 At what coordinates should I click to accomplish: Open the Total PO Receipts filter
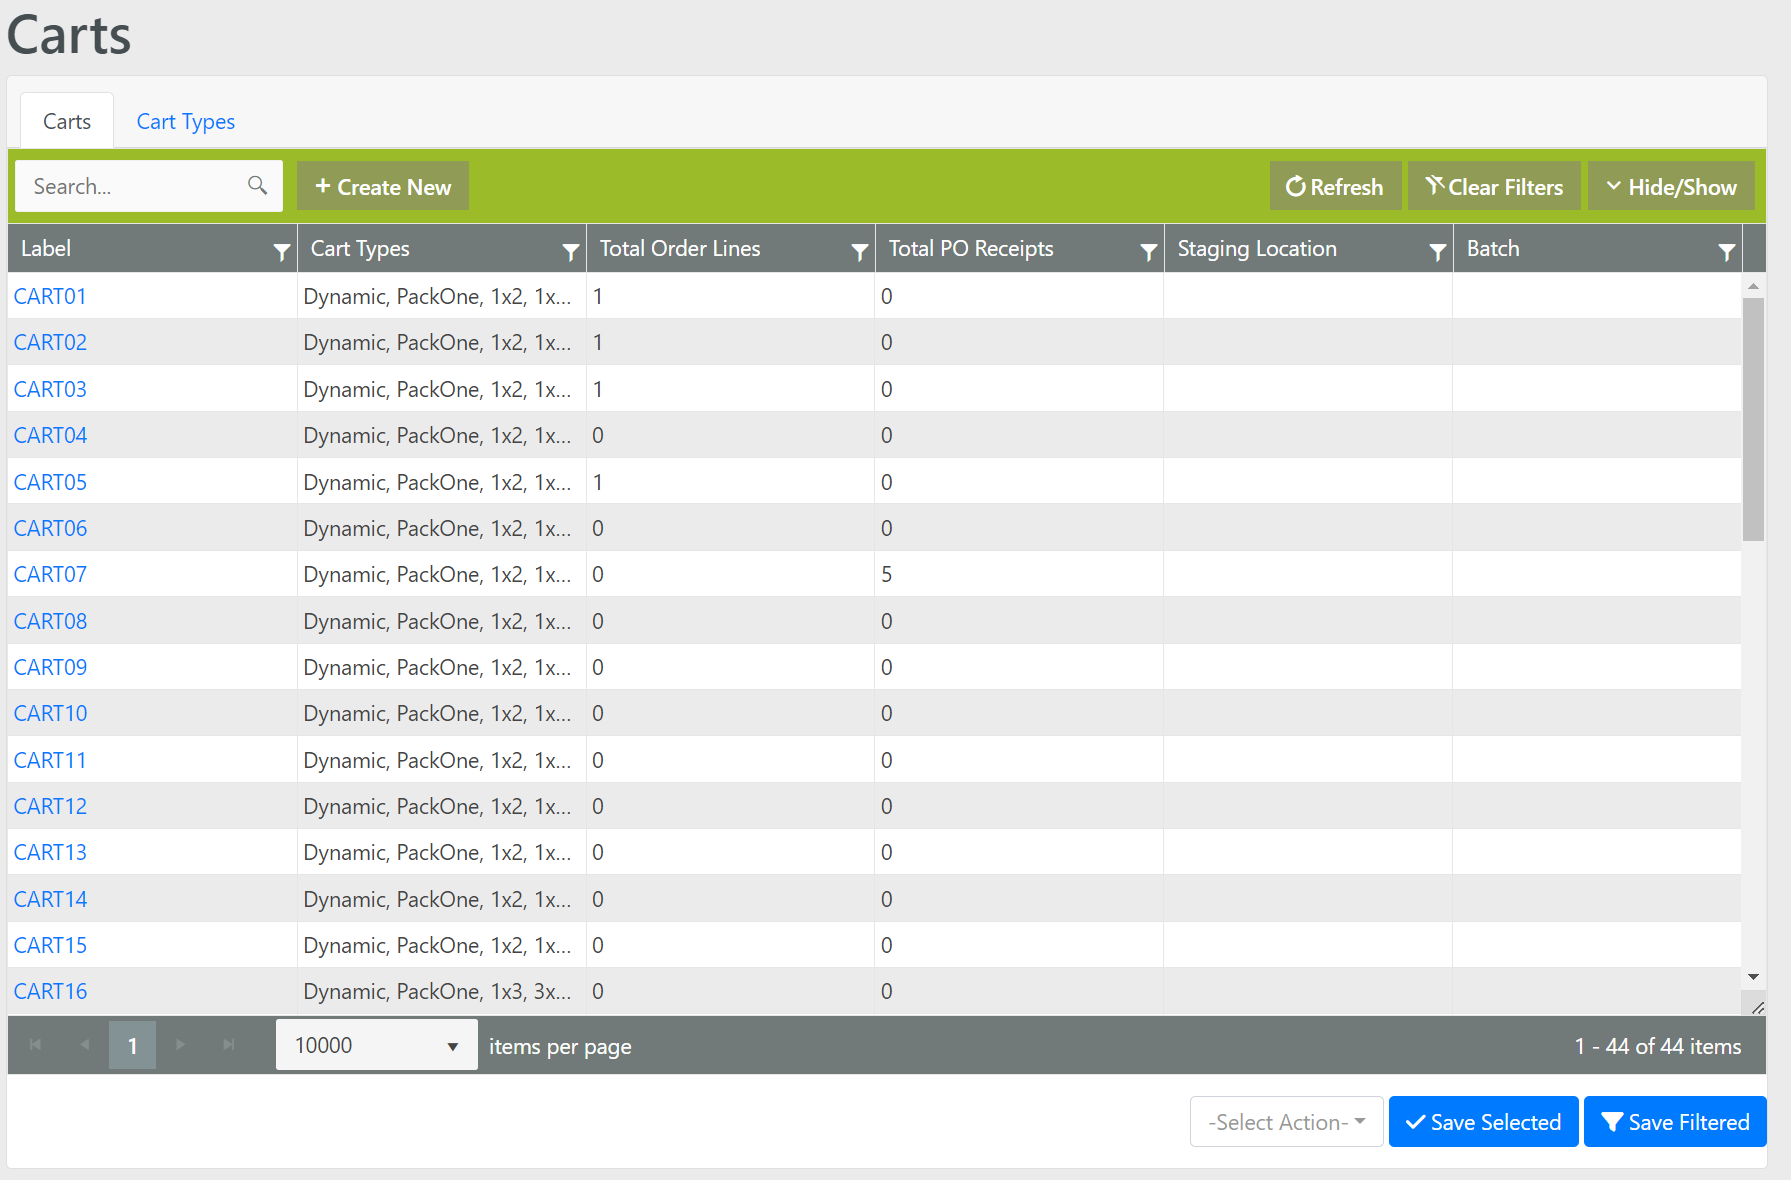click(1148, 252)
